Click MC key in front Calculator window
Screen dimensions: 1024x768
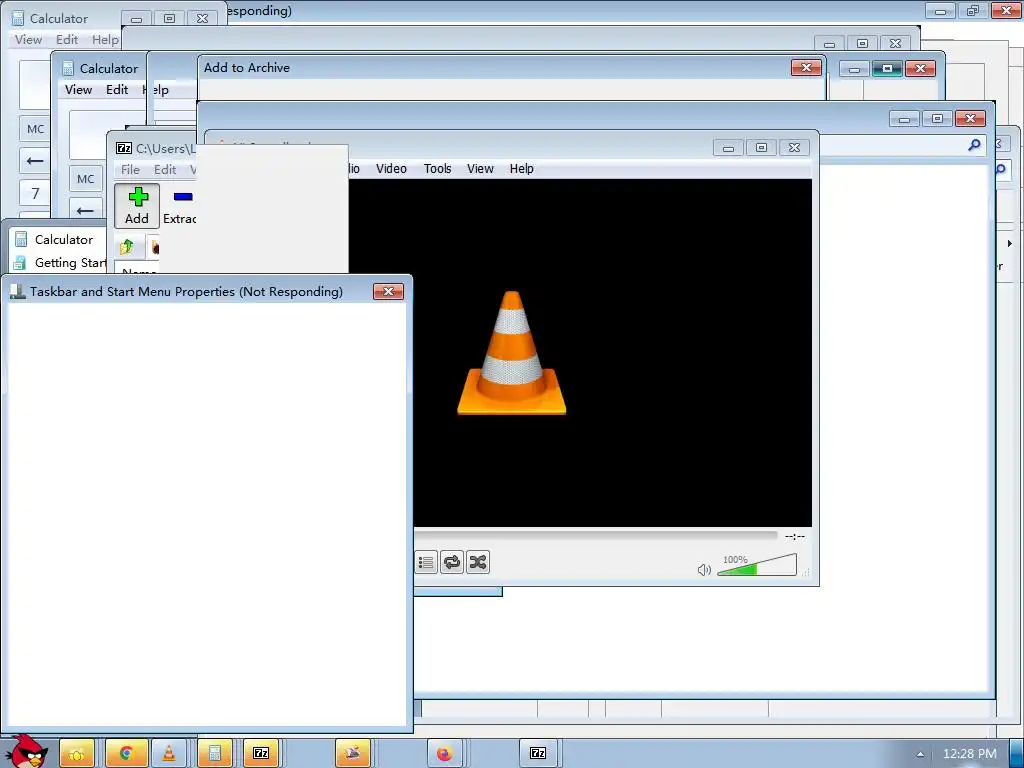(x=86, y=179)
